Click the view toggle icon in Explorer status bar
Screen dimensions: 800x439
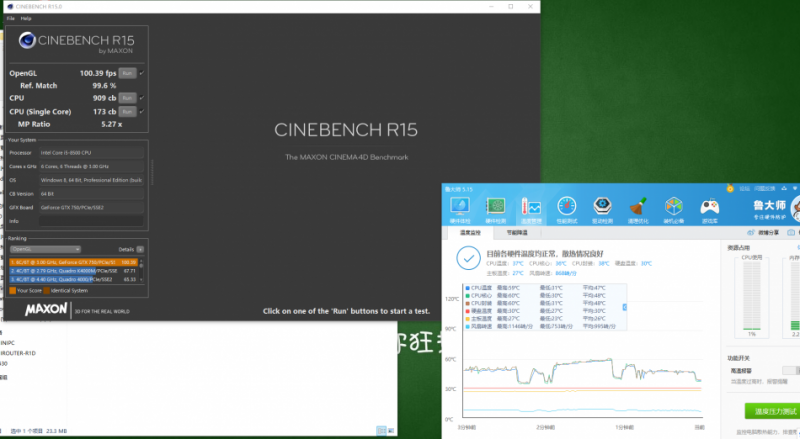tap(381, 431)
